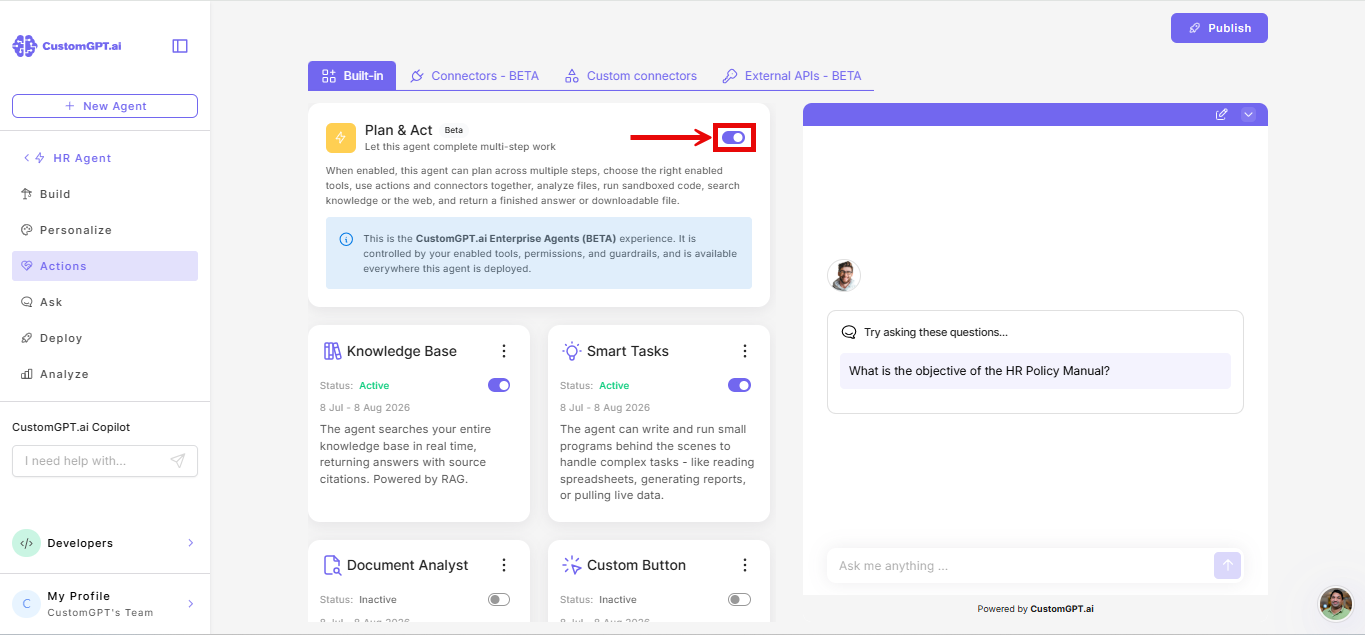The height and width of the screenshot is (635, 1365).
Task: Click the speech bubble icon beside suggested questions
Action: point(849,332)
